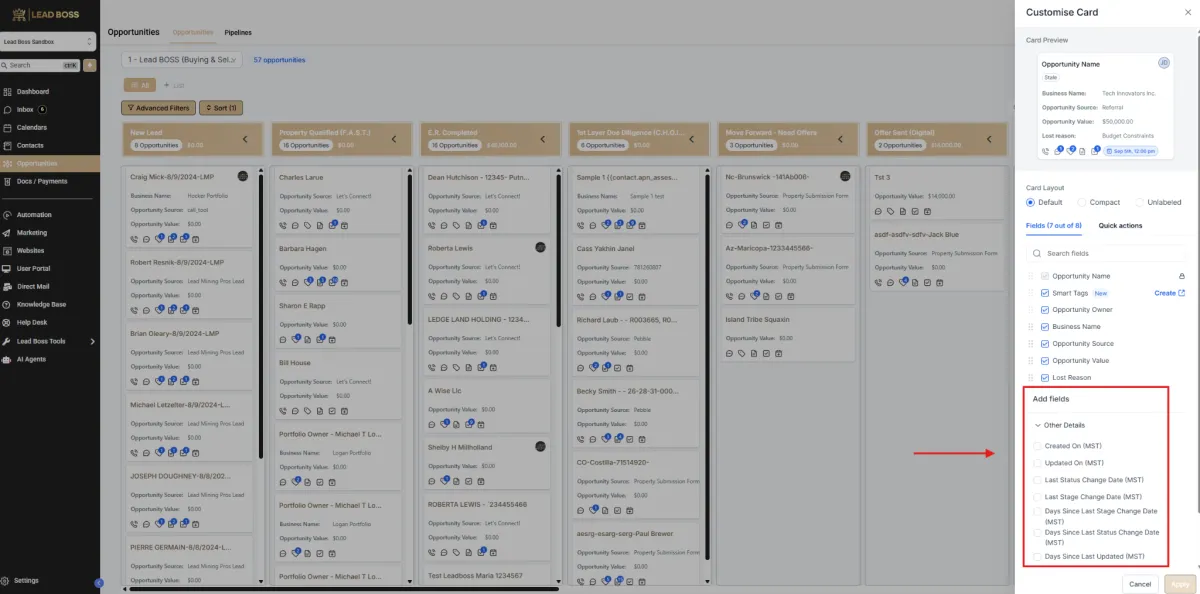The height and width of the screenshot is (594, 1200).
Task: Click the tag icon on Charles Larue card
Action: tap(306, 225)
